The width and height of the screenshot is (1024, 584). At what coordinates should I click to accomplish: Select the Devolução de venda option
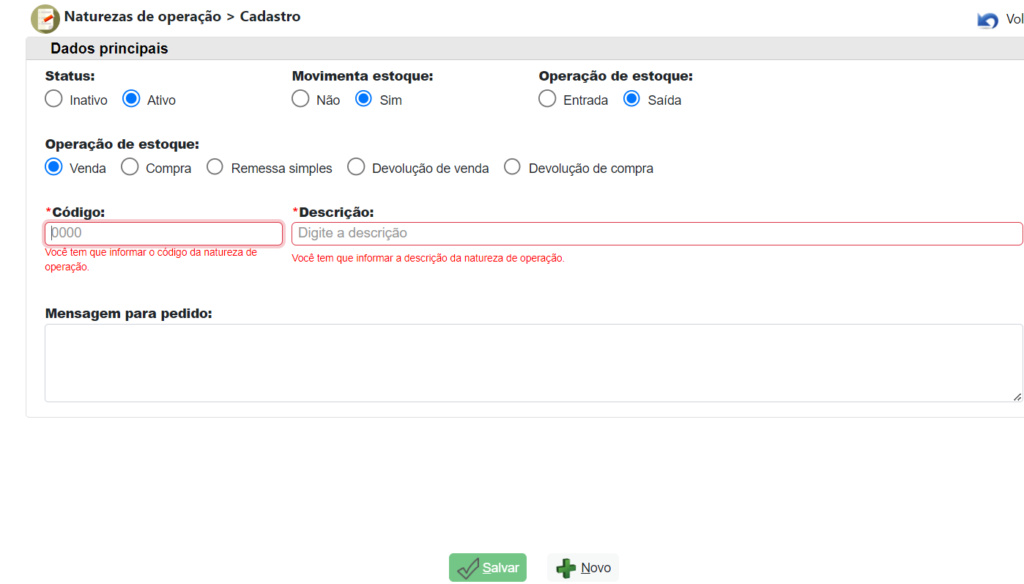356,167
